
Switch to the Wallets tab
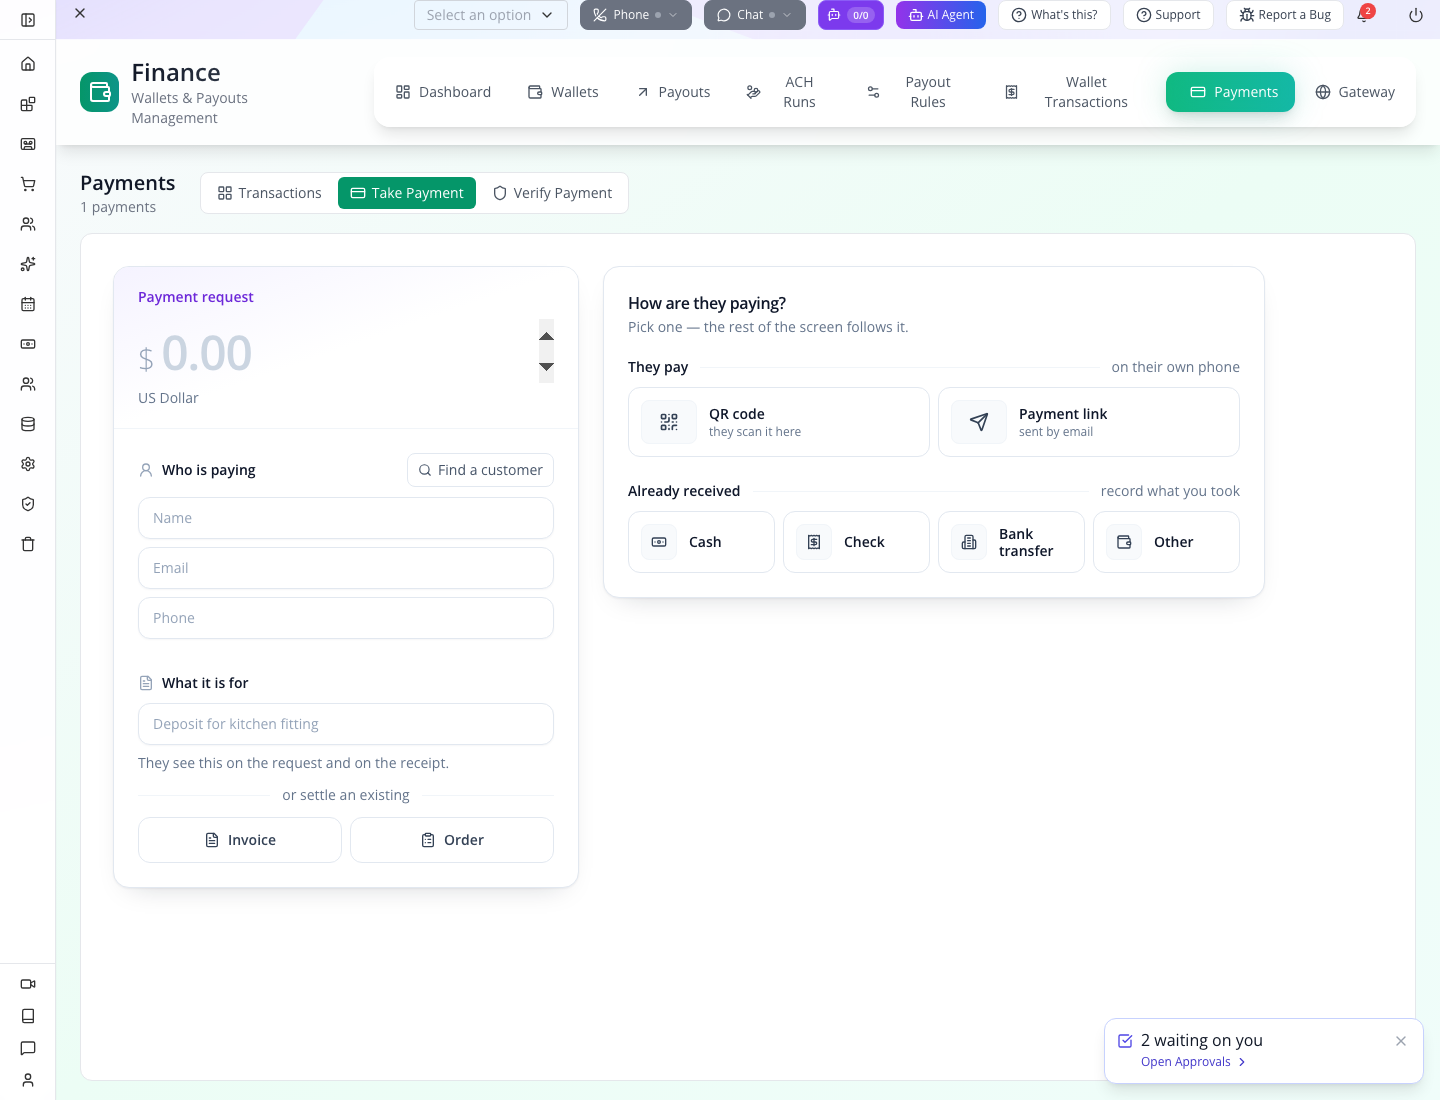pos(563,92)
